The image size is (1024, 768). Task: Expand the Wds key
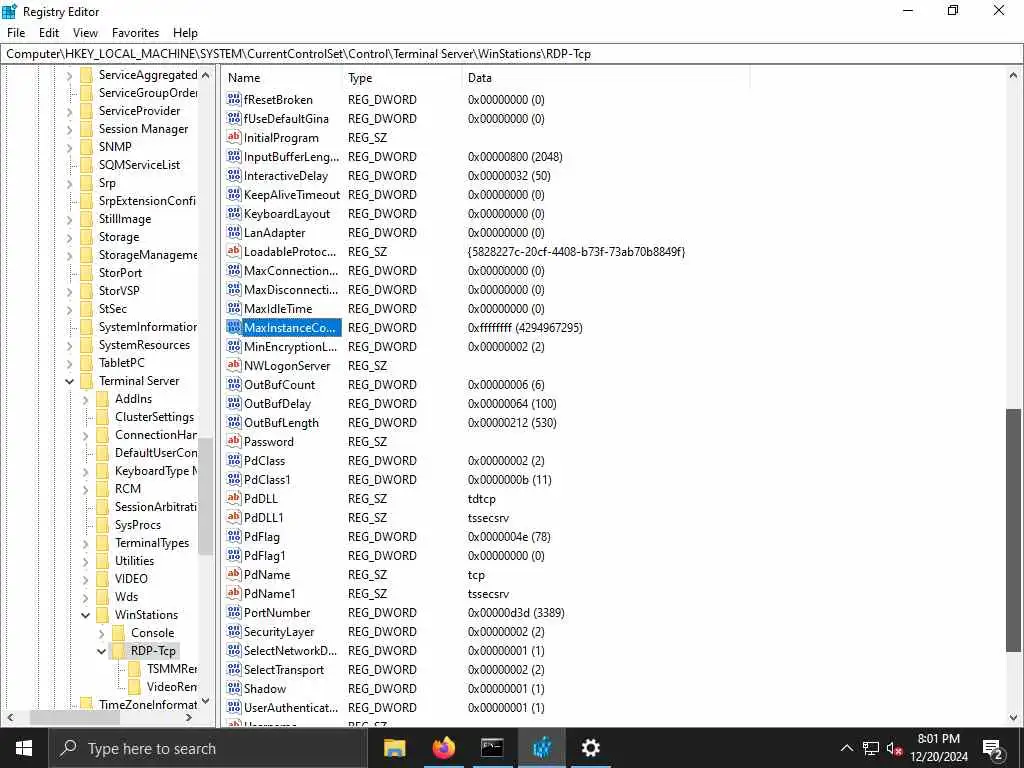click(x=86, y=597)
